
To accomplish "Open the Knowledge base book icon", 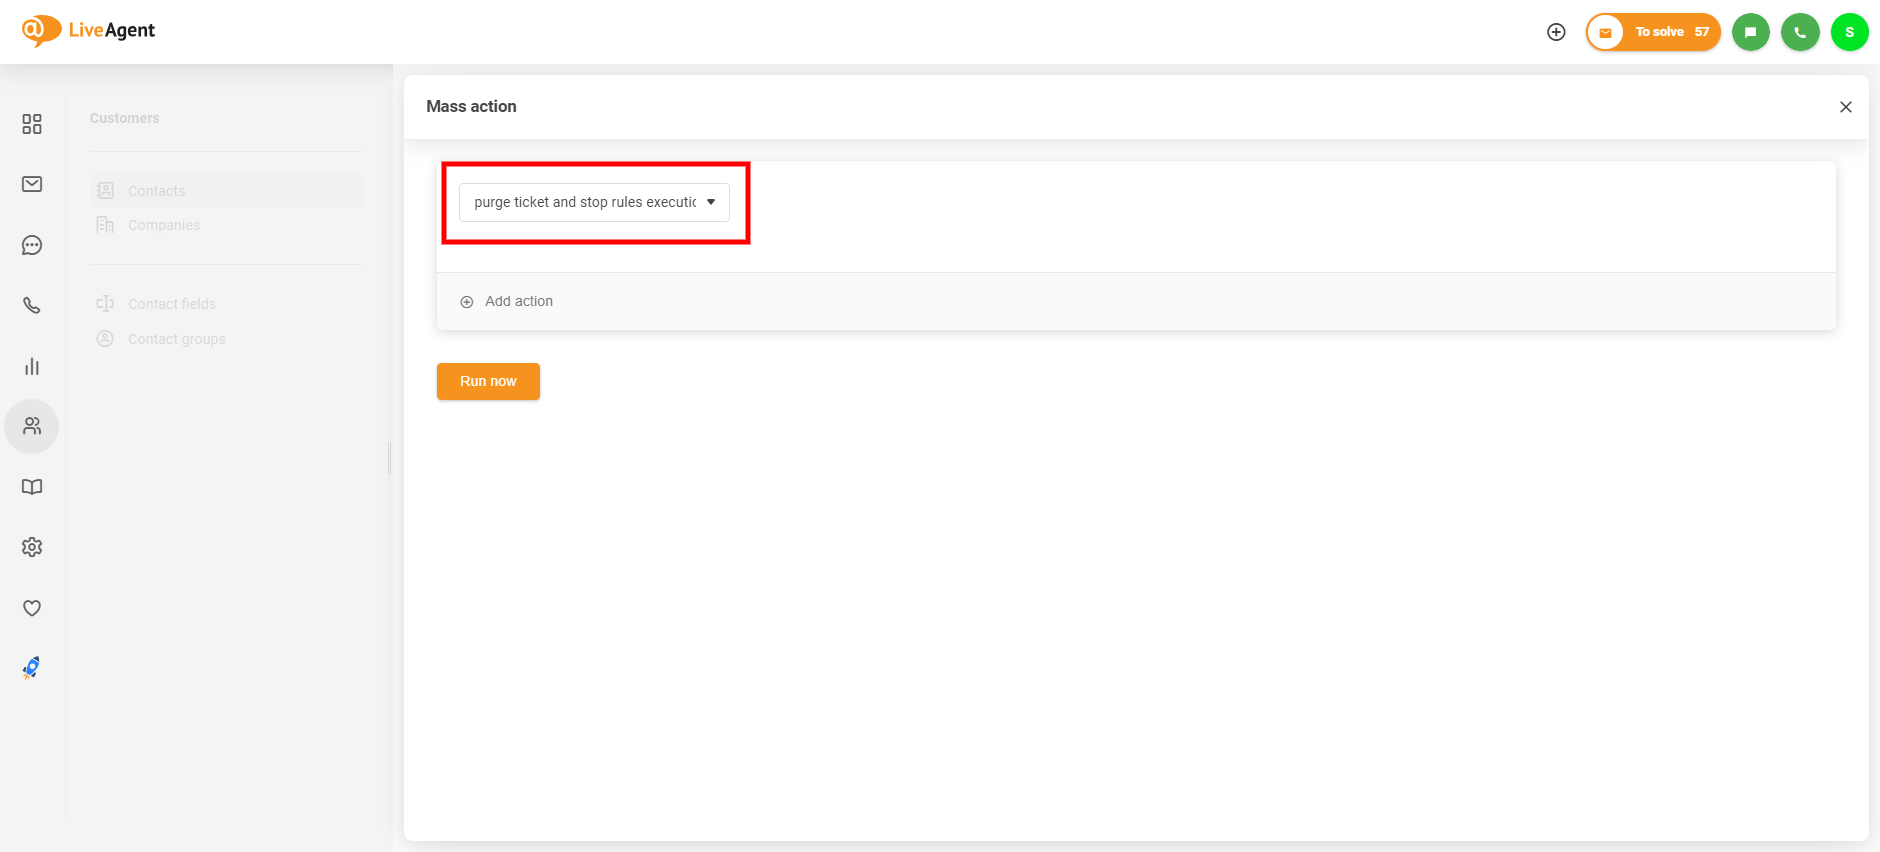I will [x=32, y=487].
